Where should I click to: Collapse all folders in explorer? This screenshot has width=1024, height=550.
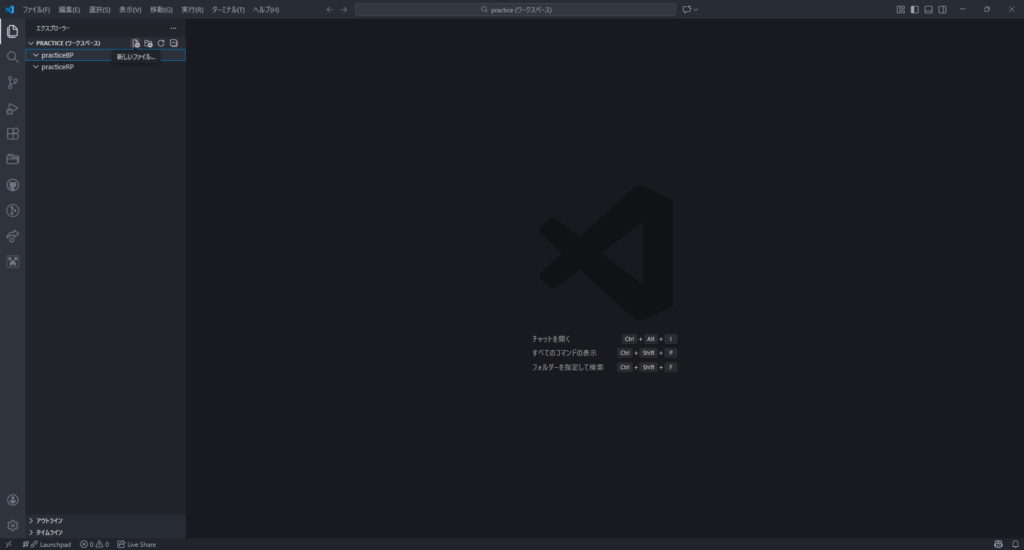pyautogui.click(x=173, y=43)
